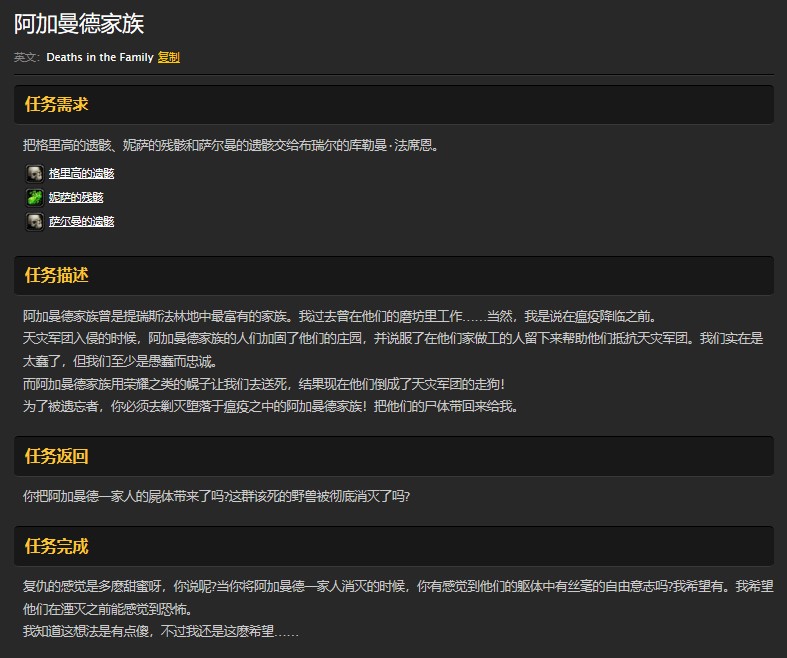This screenshot has height=658, width=787.
Task: Select the 任务完成 section header
Action: click(56, 546)
